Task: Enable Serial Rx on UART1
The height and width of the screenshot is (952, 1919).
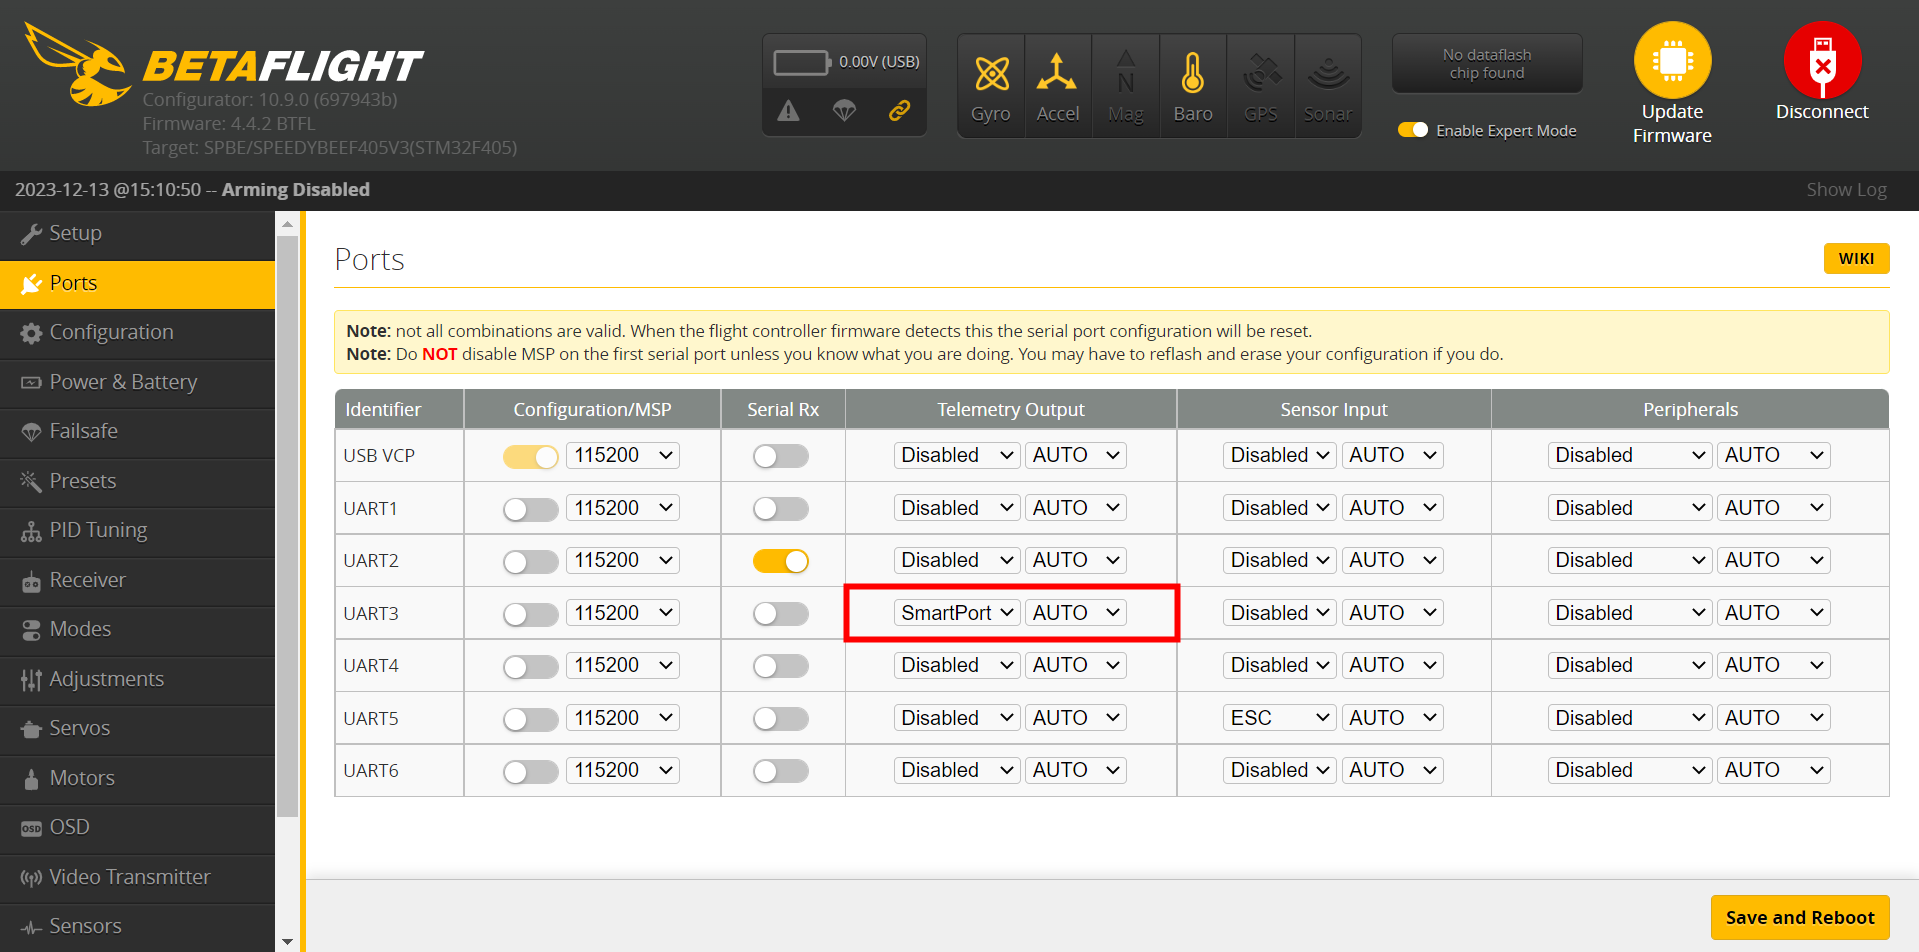Action: (x=781, y=510)
